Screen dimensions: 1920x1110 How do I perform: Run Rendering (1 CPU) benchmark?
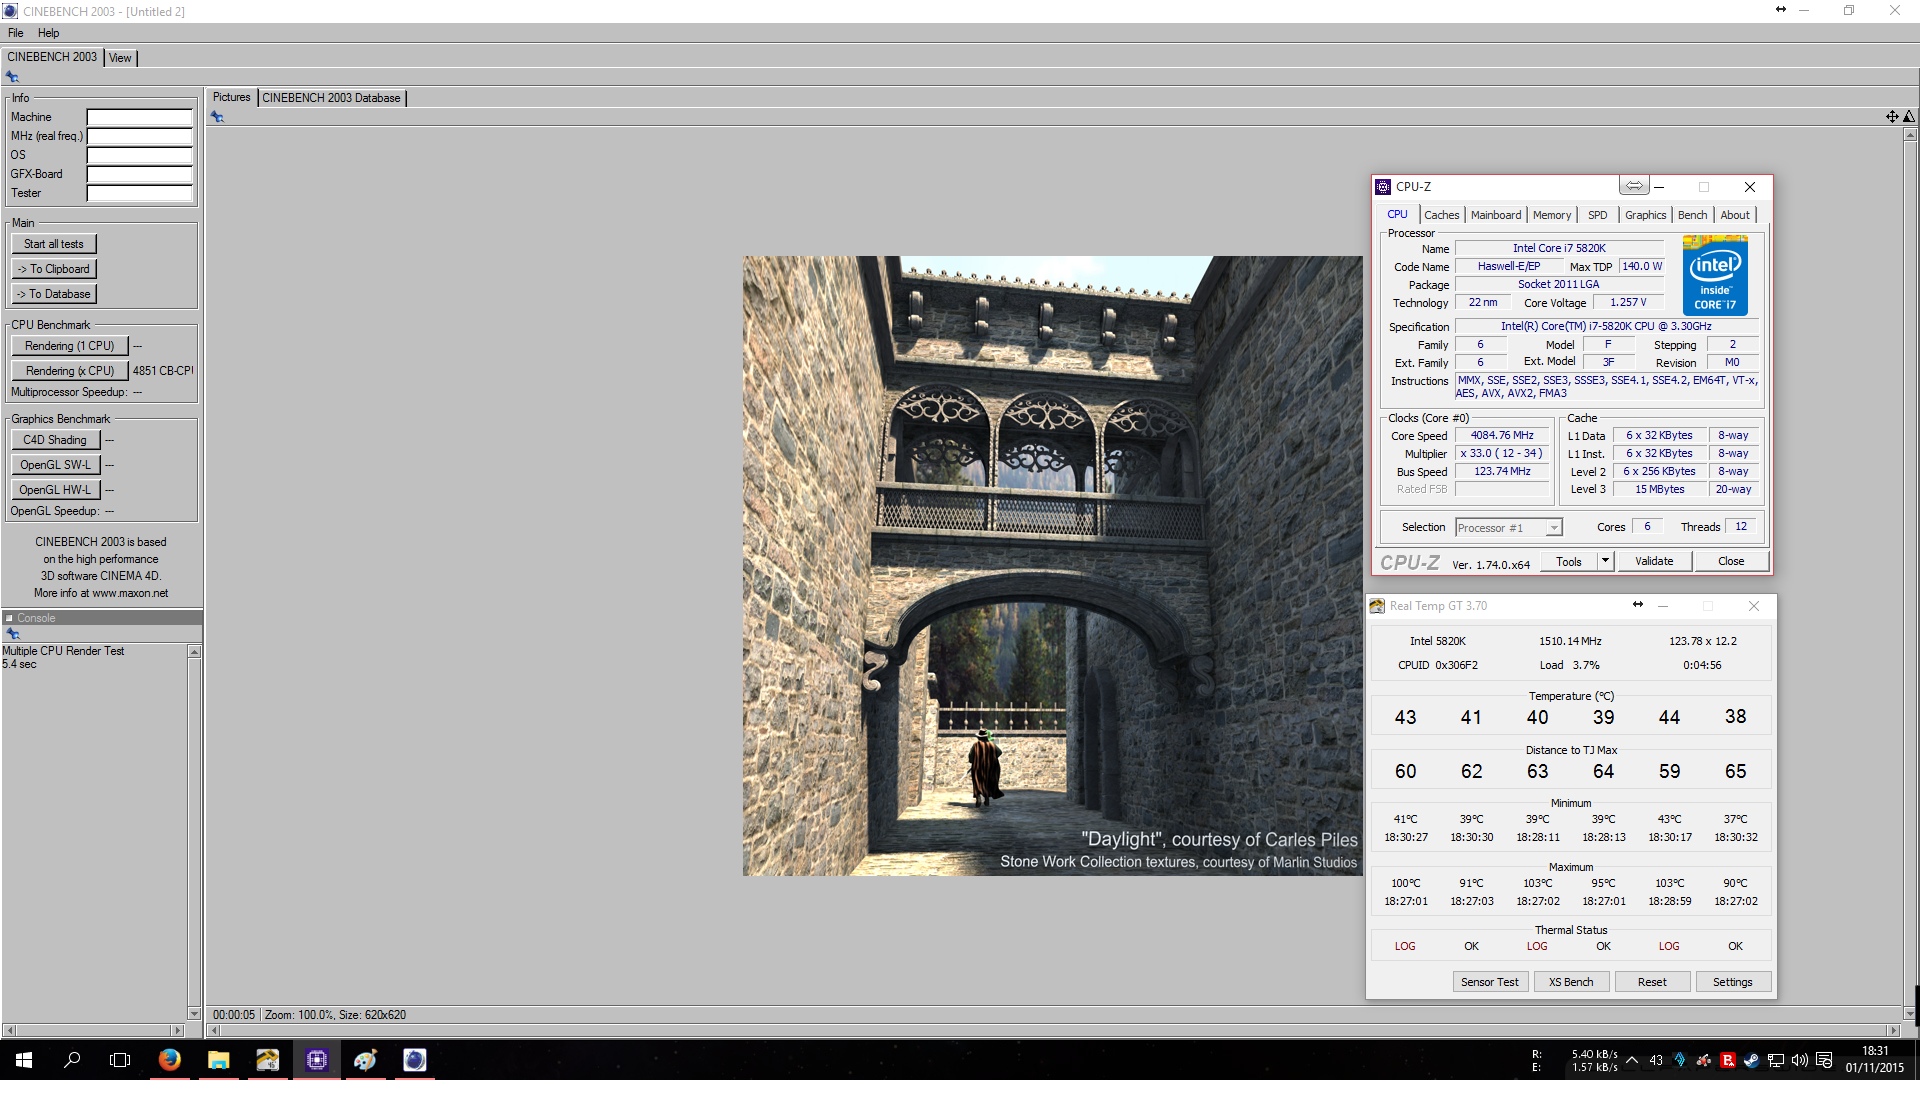(70, 346)
